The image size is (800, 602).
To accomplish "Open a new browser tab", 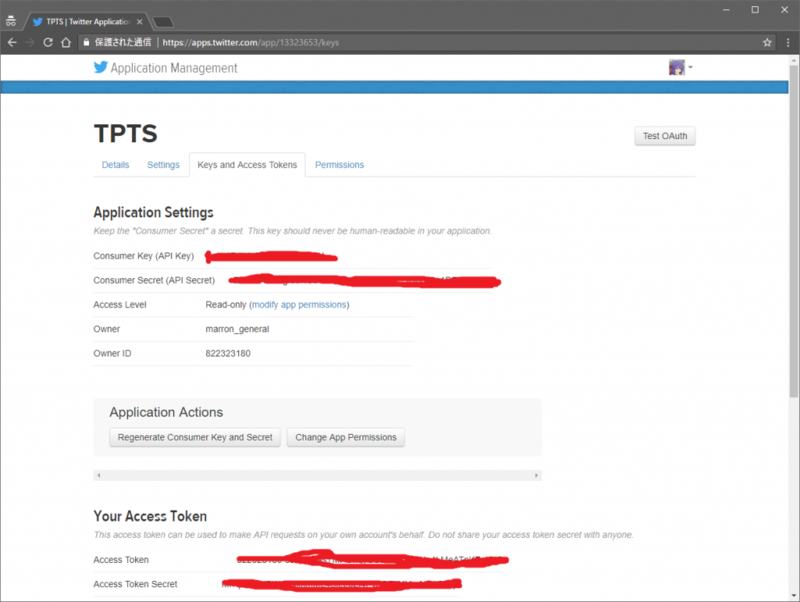I will point(163,22).
